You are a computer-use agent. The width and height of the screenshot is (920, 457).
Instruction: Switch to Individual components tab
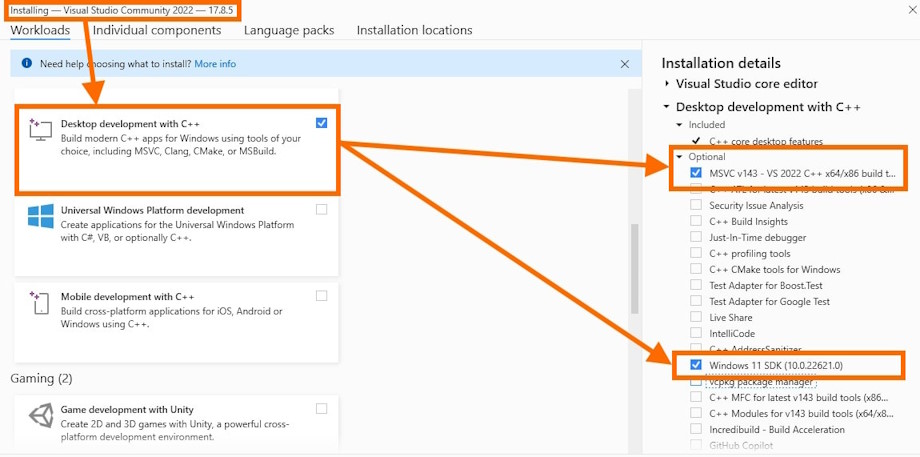157,30
